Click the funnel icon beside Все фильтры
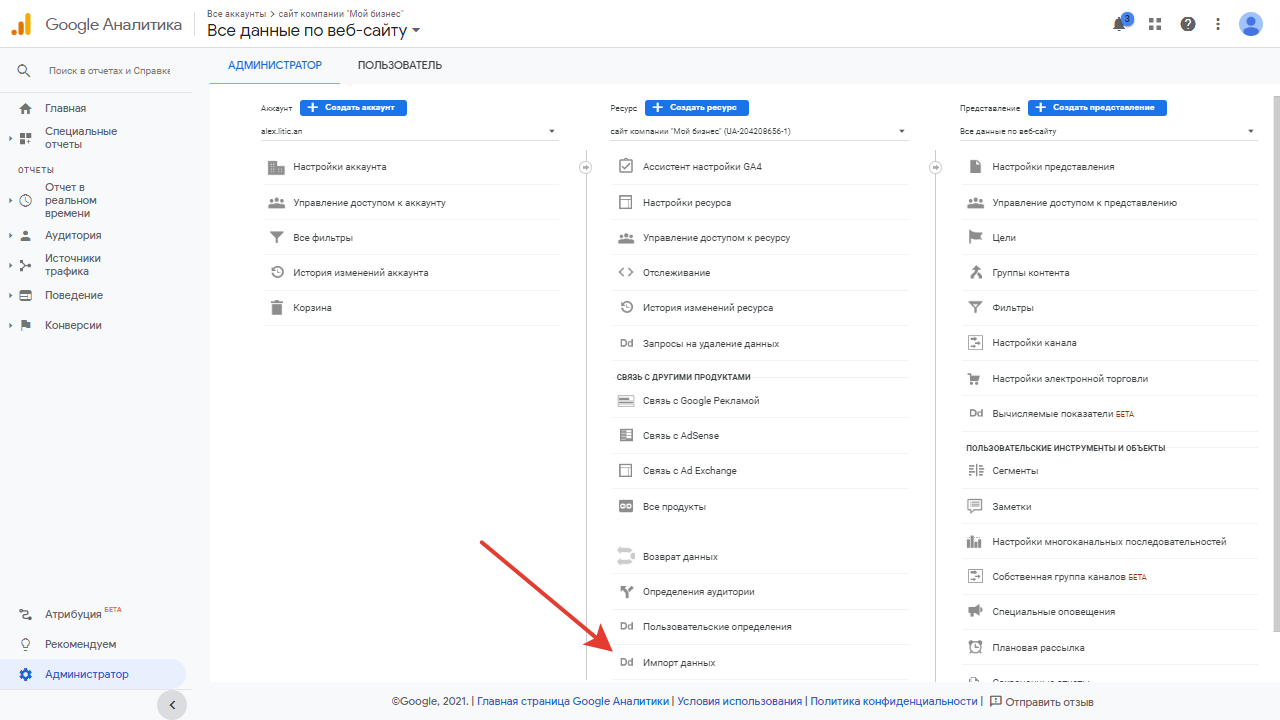 (276, 238)
